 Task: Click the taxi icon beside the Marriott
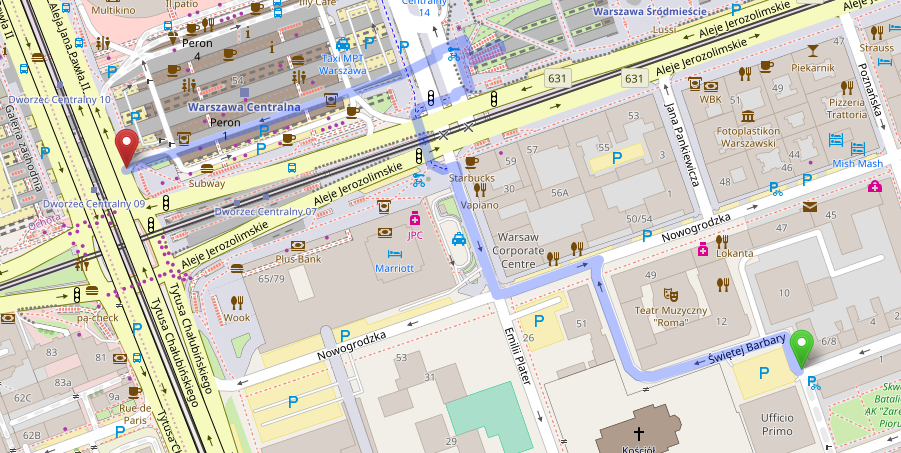pos(459,239)
